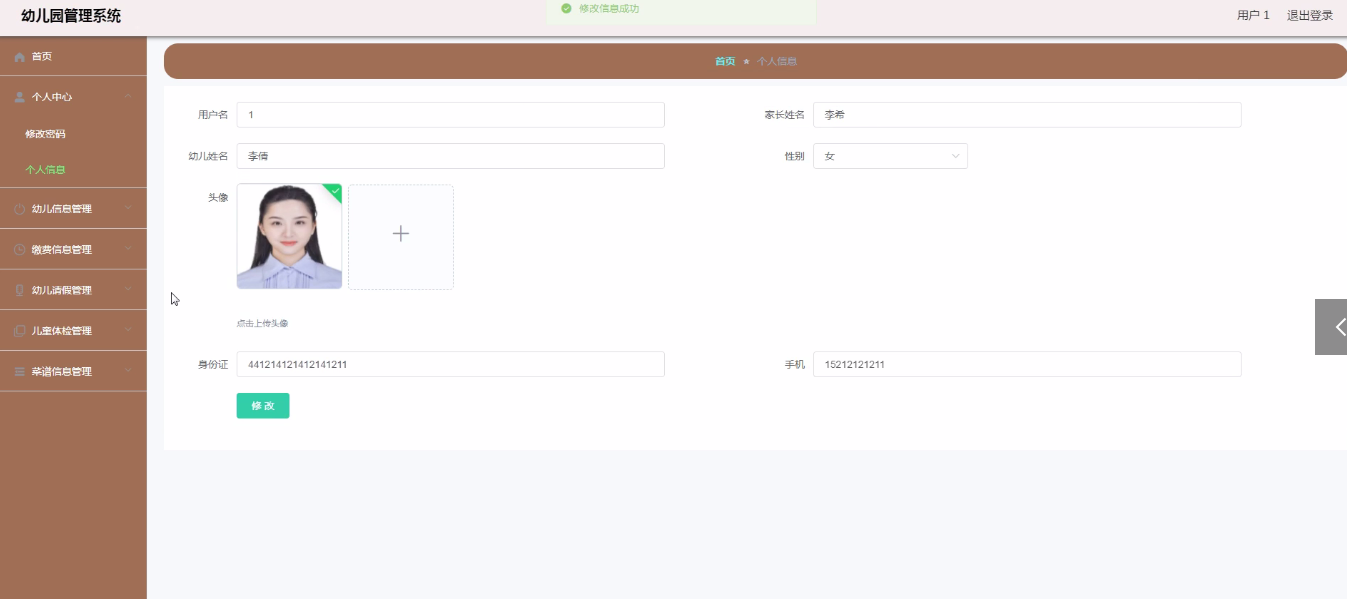Screen dimensions: 1347x599
Task: Click the clock icon beside 缴费信息管理
Action: point(19,249)
